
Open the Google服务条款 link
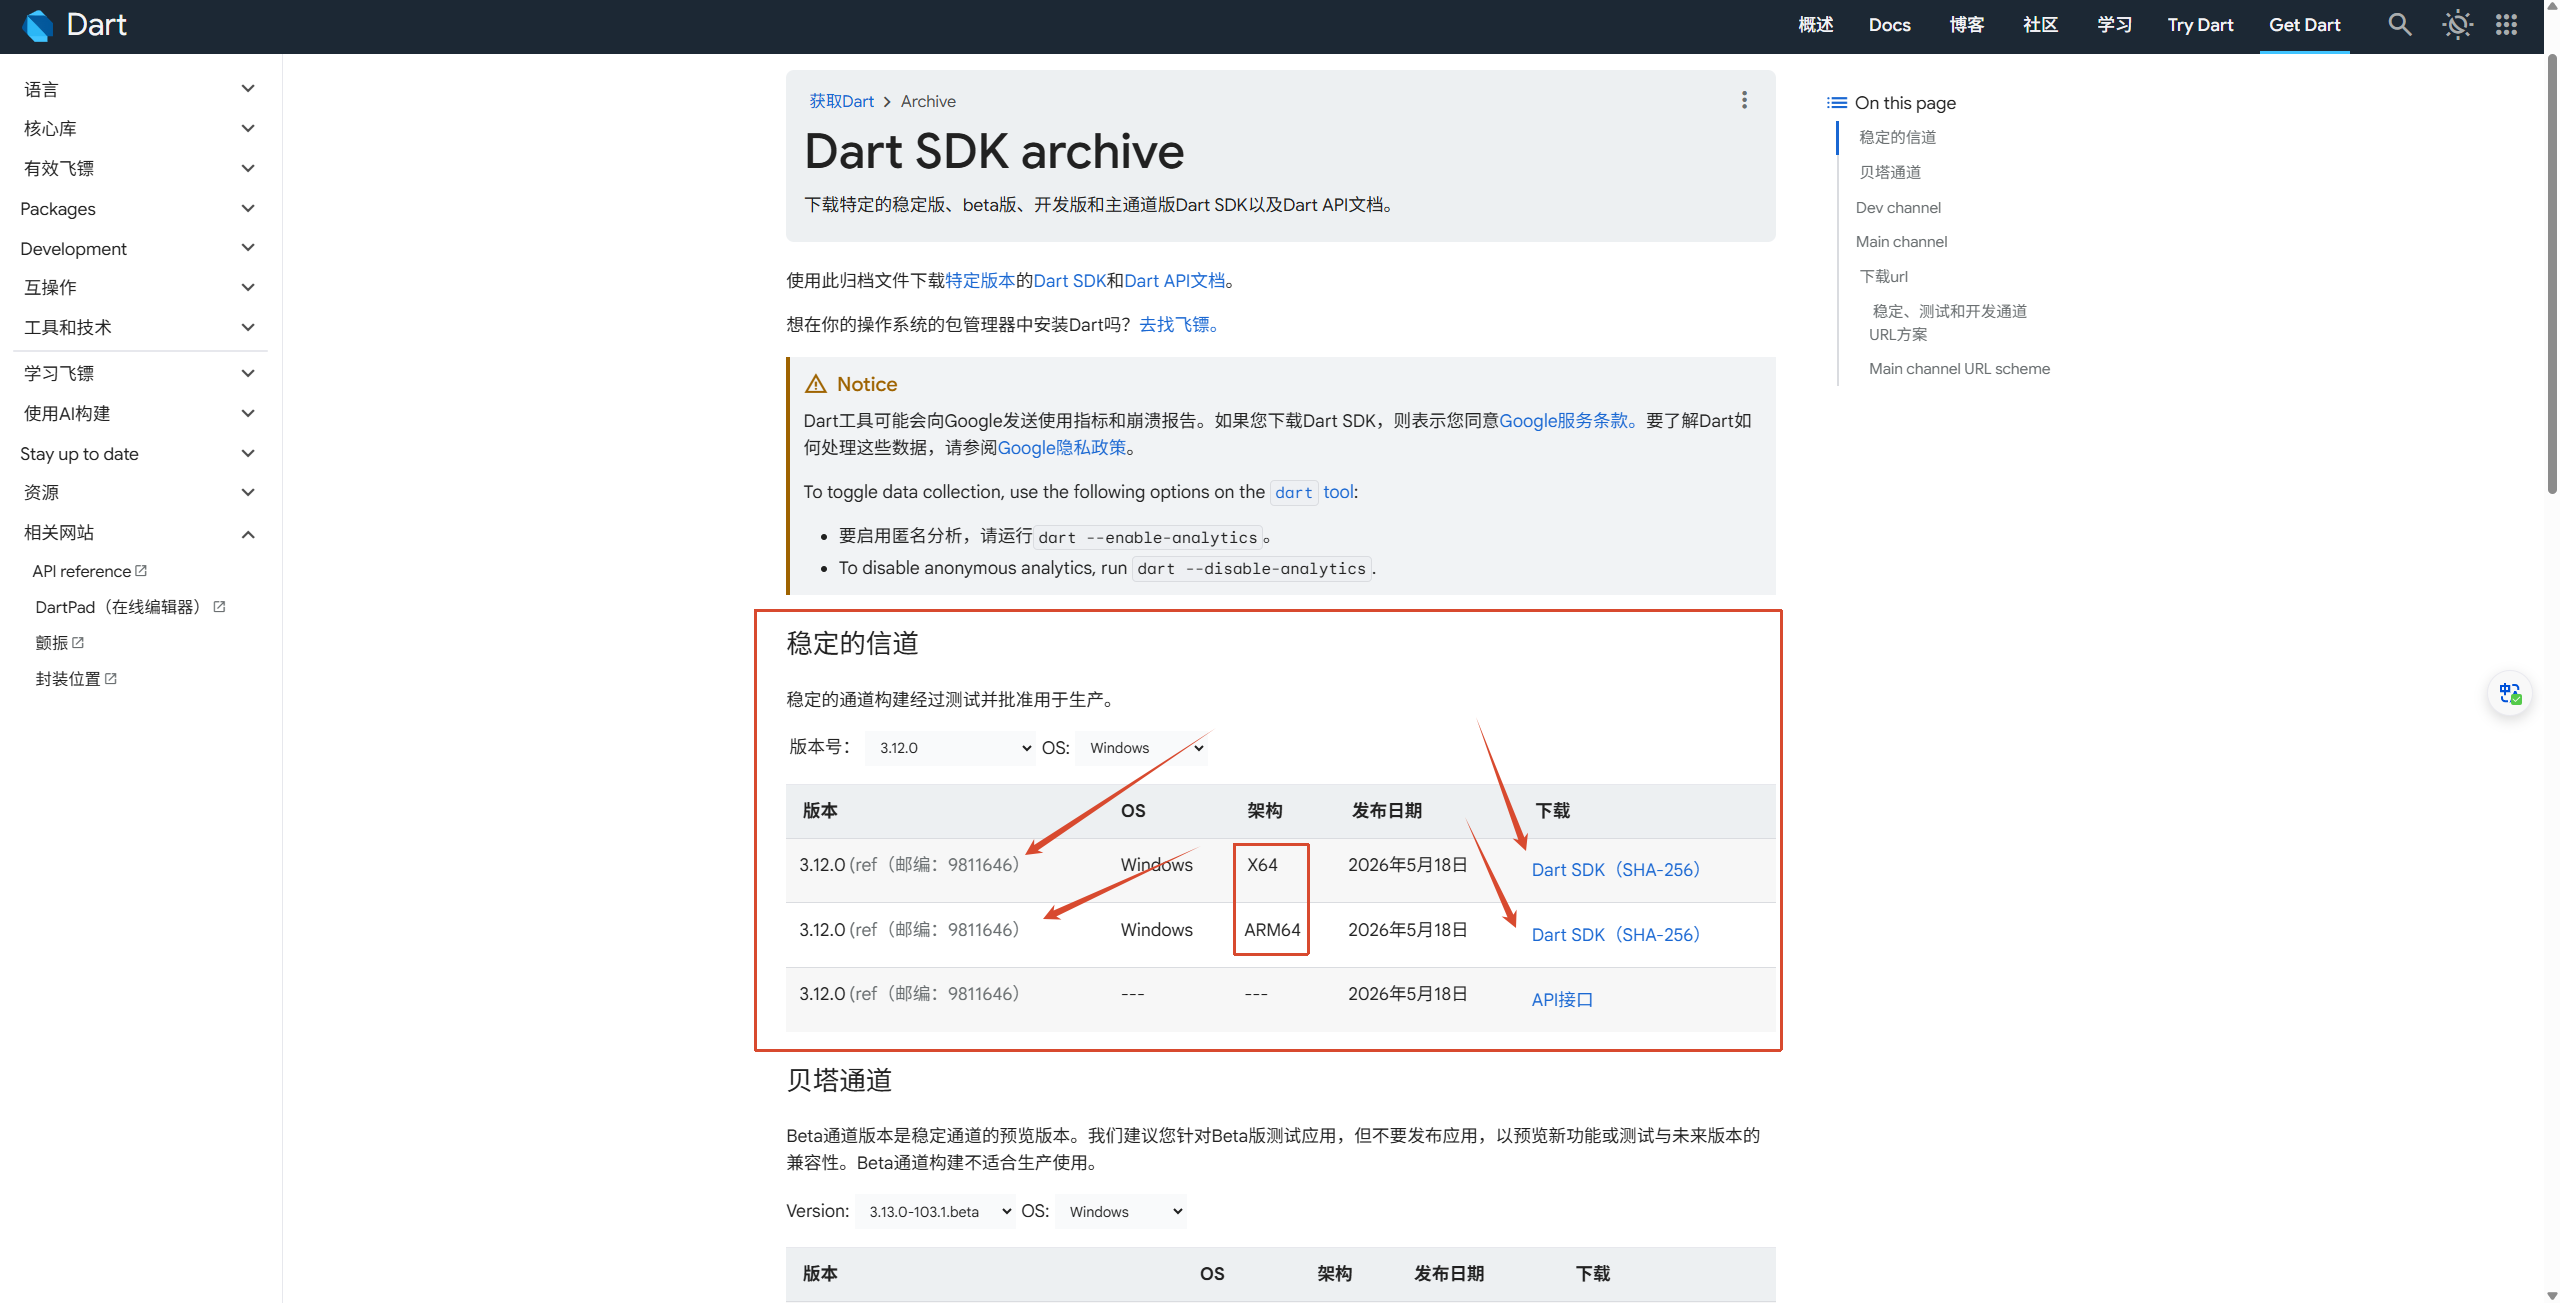[x=1564, y=420]
